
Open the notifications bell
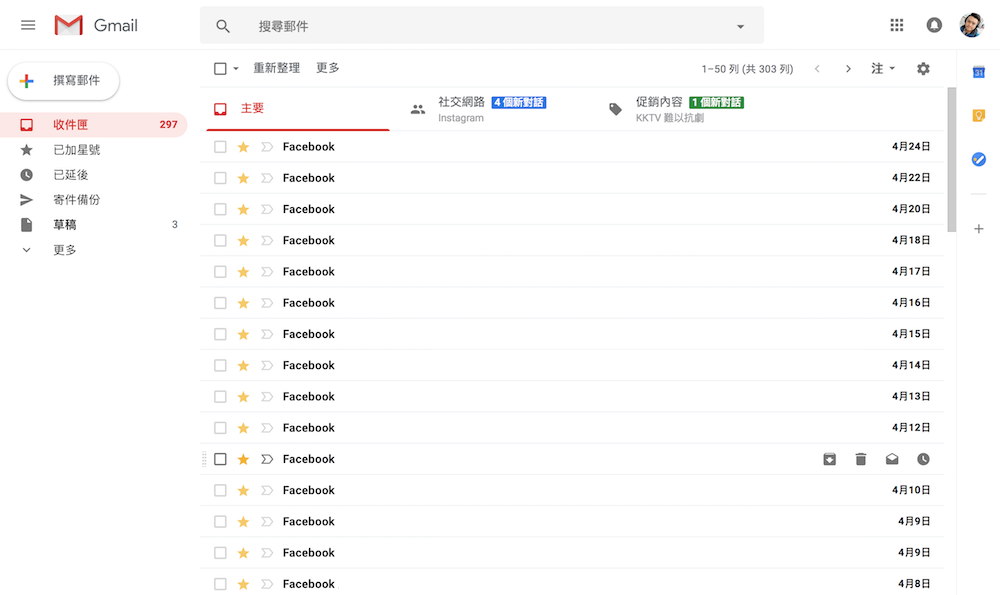(x=933, y=24)
